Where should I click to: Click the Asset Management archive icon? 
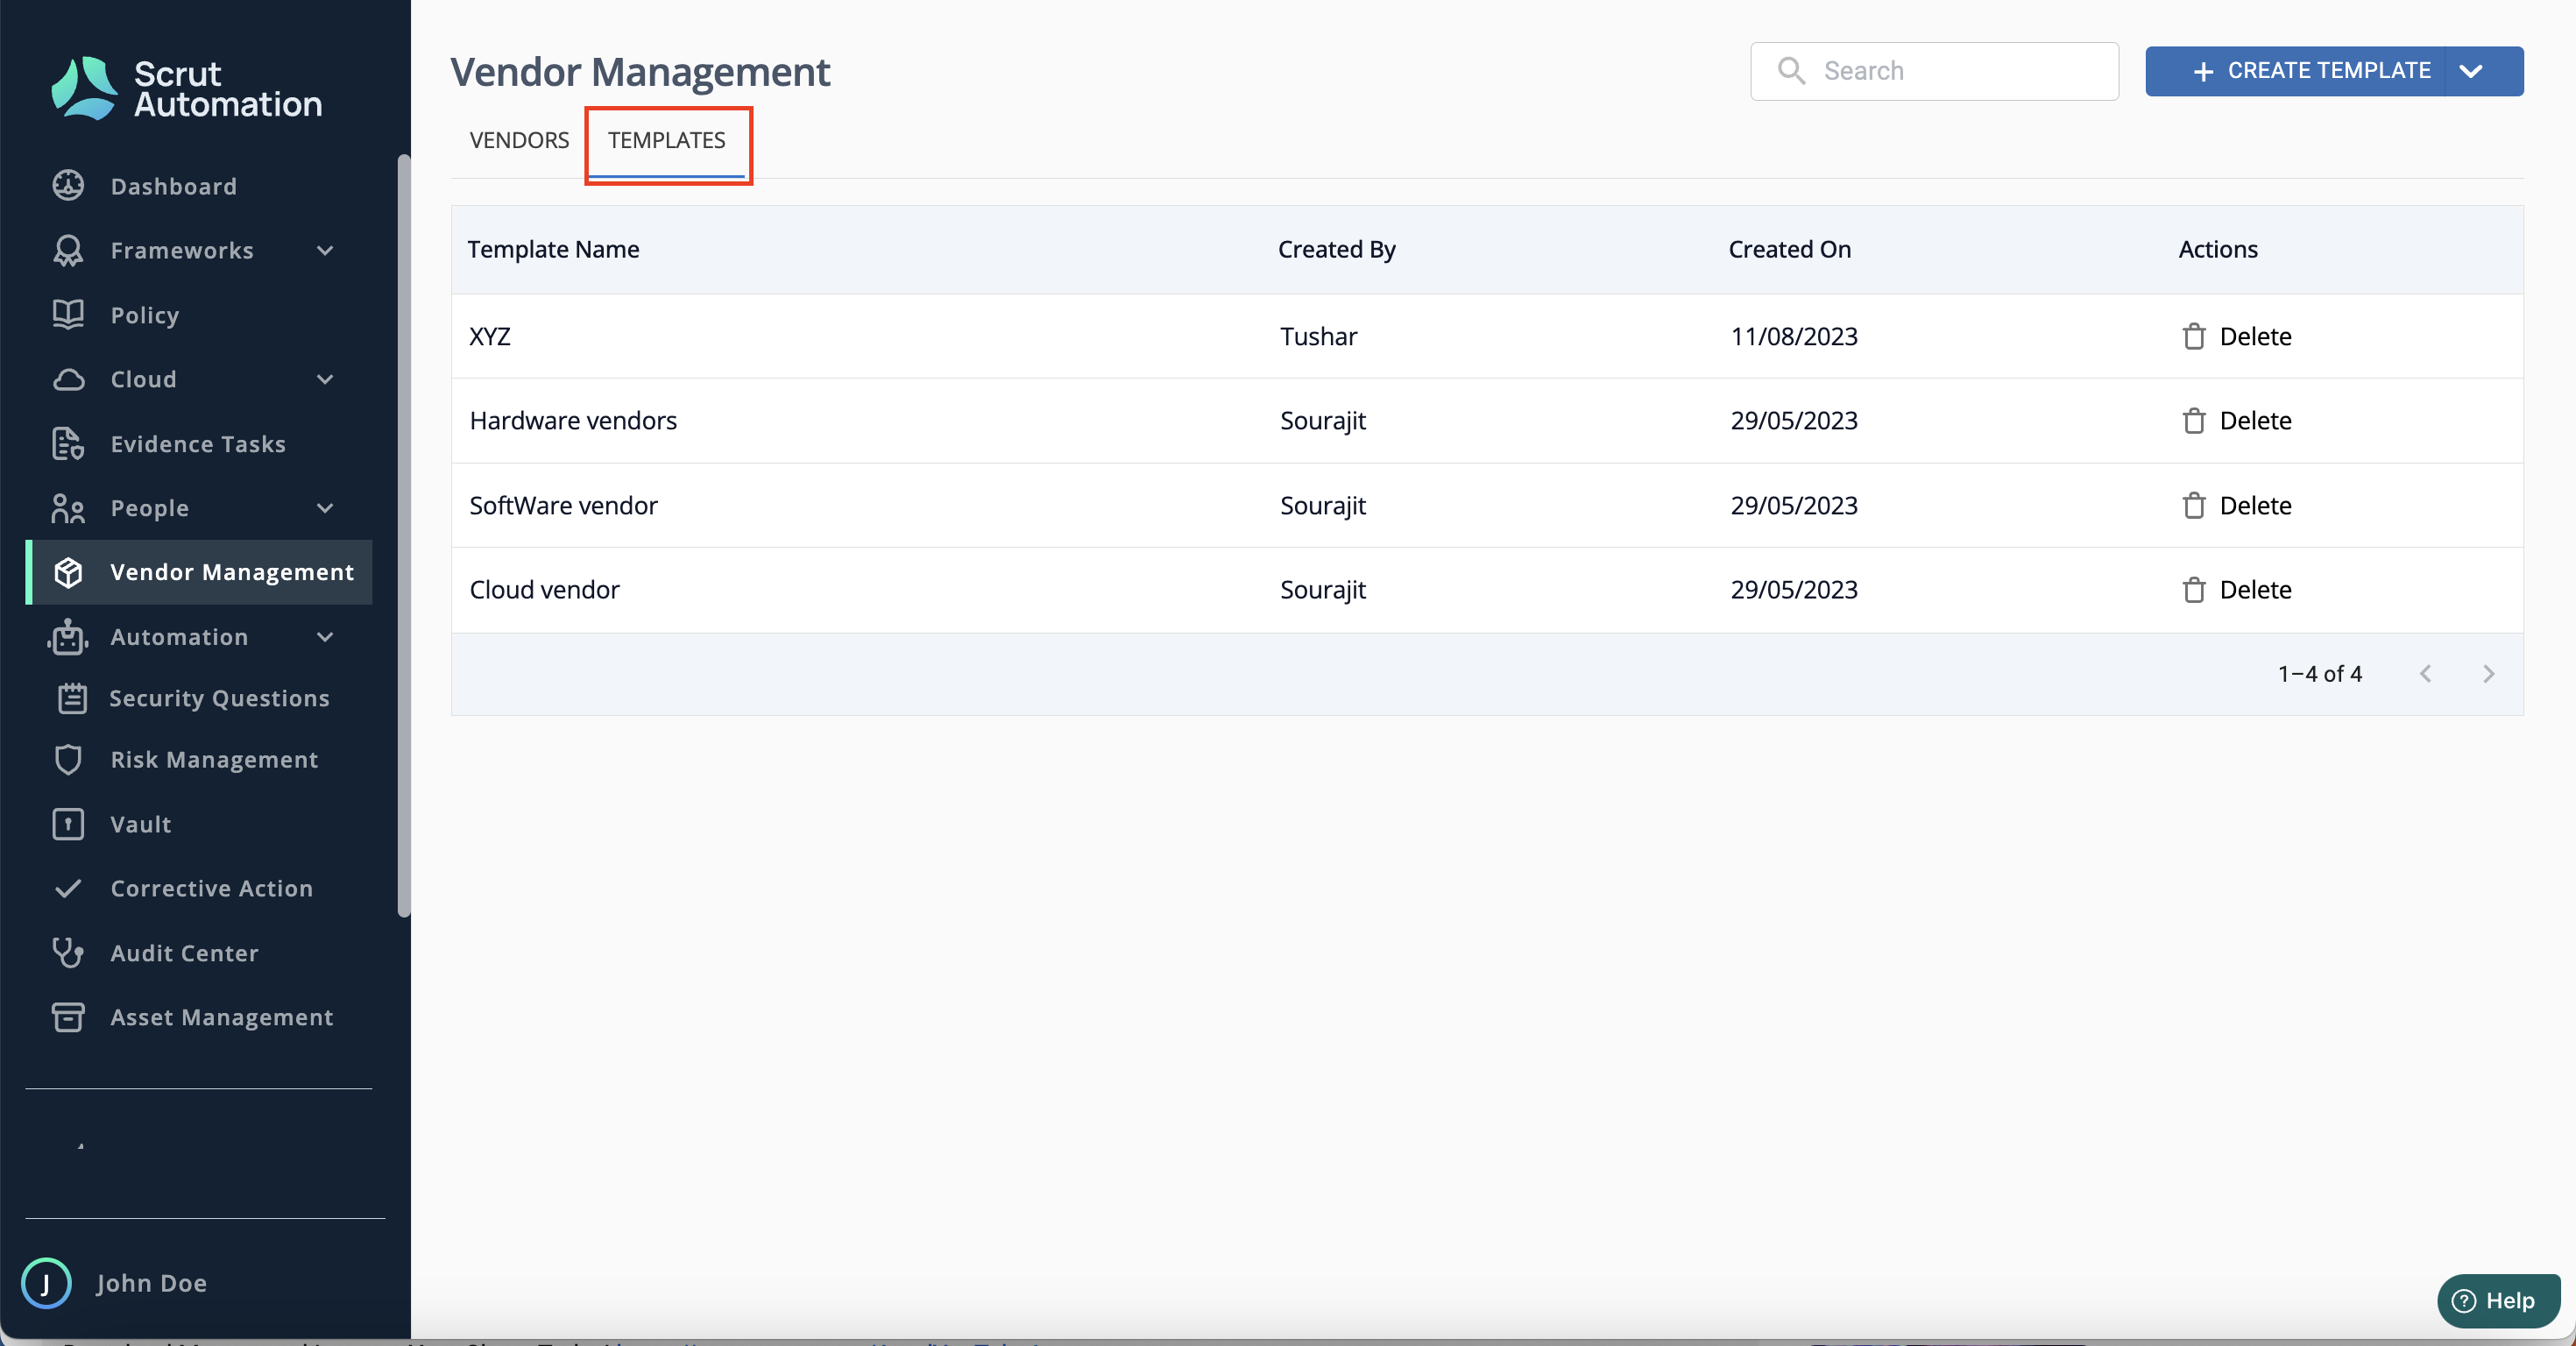click(x=68, y=1017)
